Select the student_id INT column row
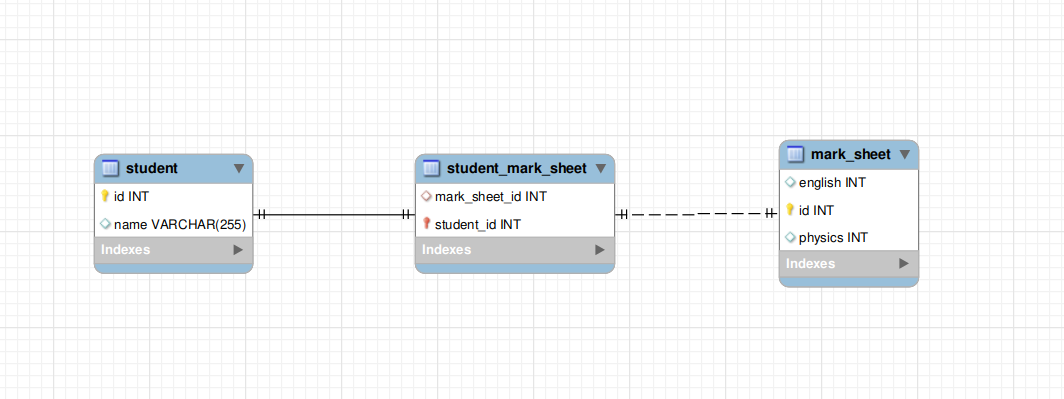This screenshot has width=1064, height=399. (x=515, y=224)
